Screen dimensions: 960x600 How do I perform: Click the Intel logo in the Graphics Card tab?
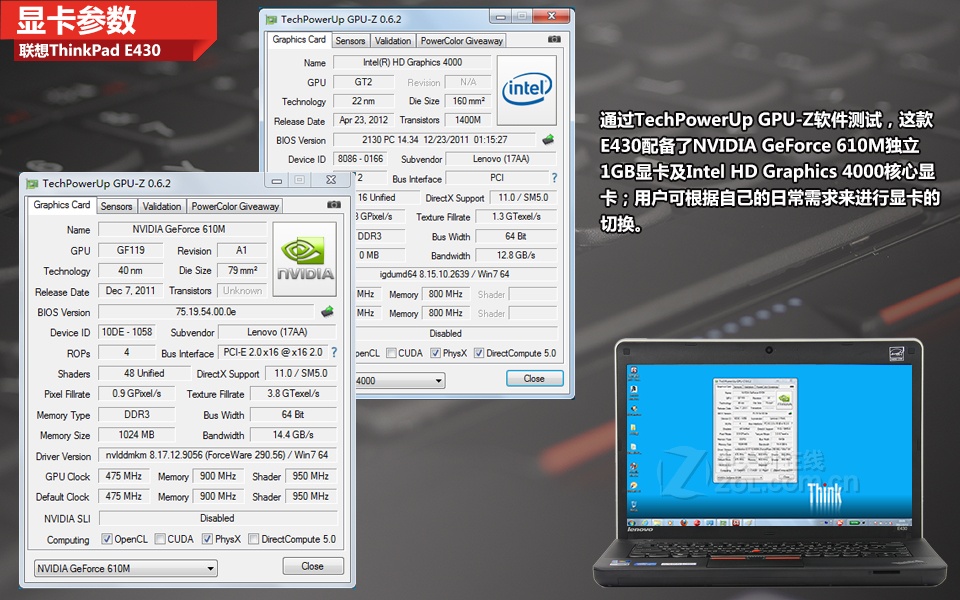[527, 88]
